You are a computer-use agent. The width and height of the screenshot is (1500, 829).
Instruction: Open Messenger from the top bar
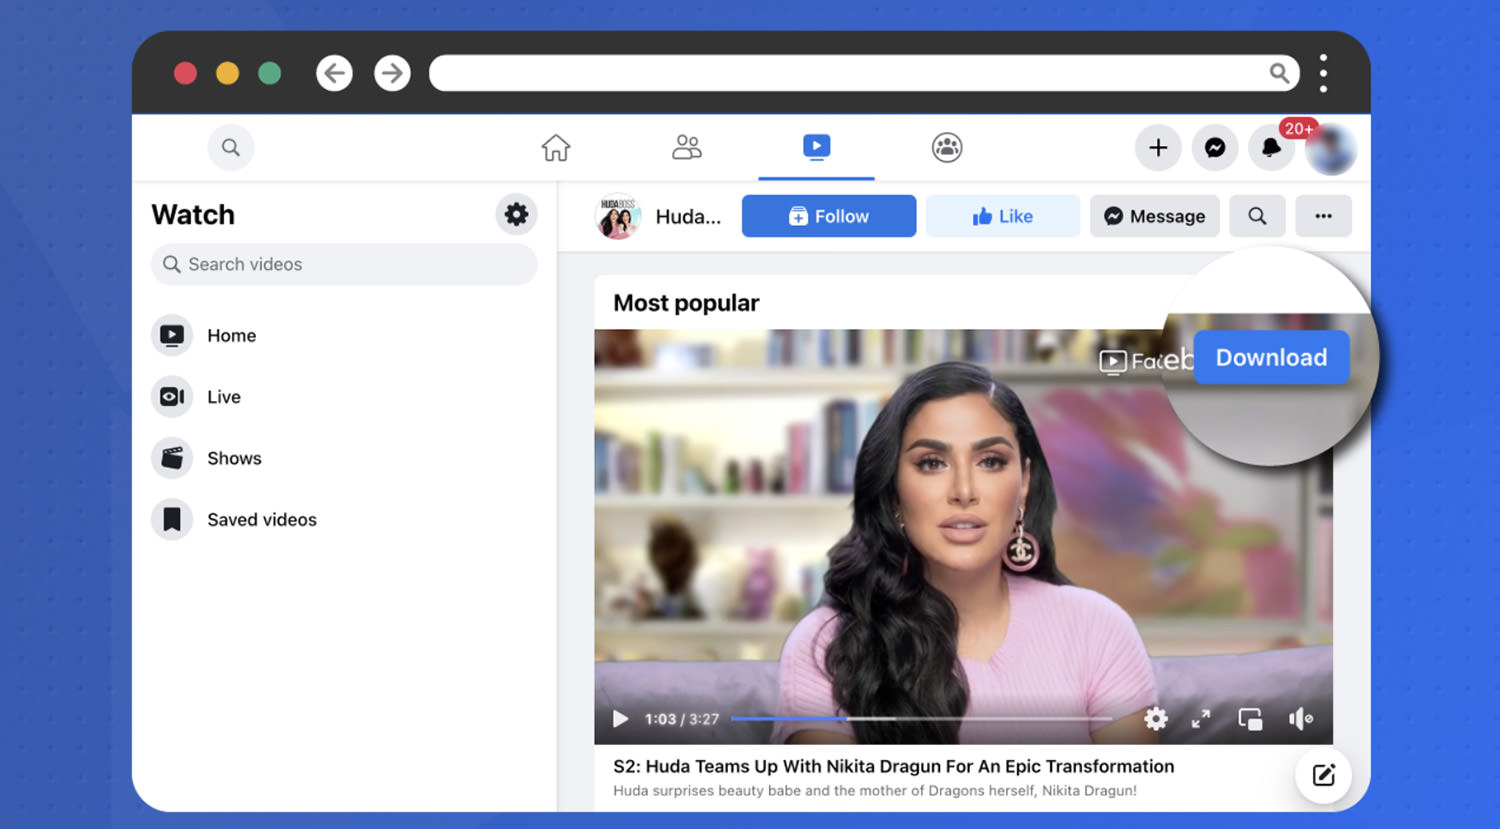point(1215,148)
